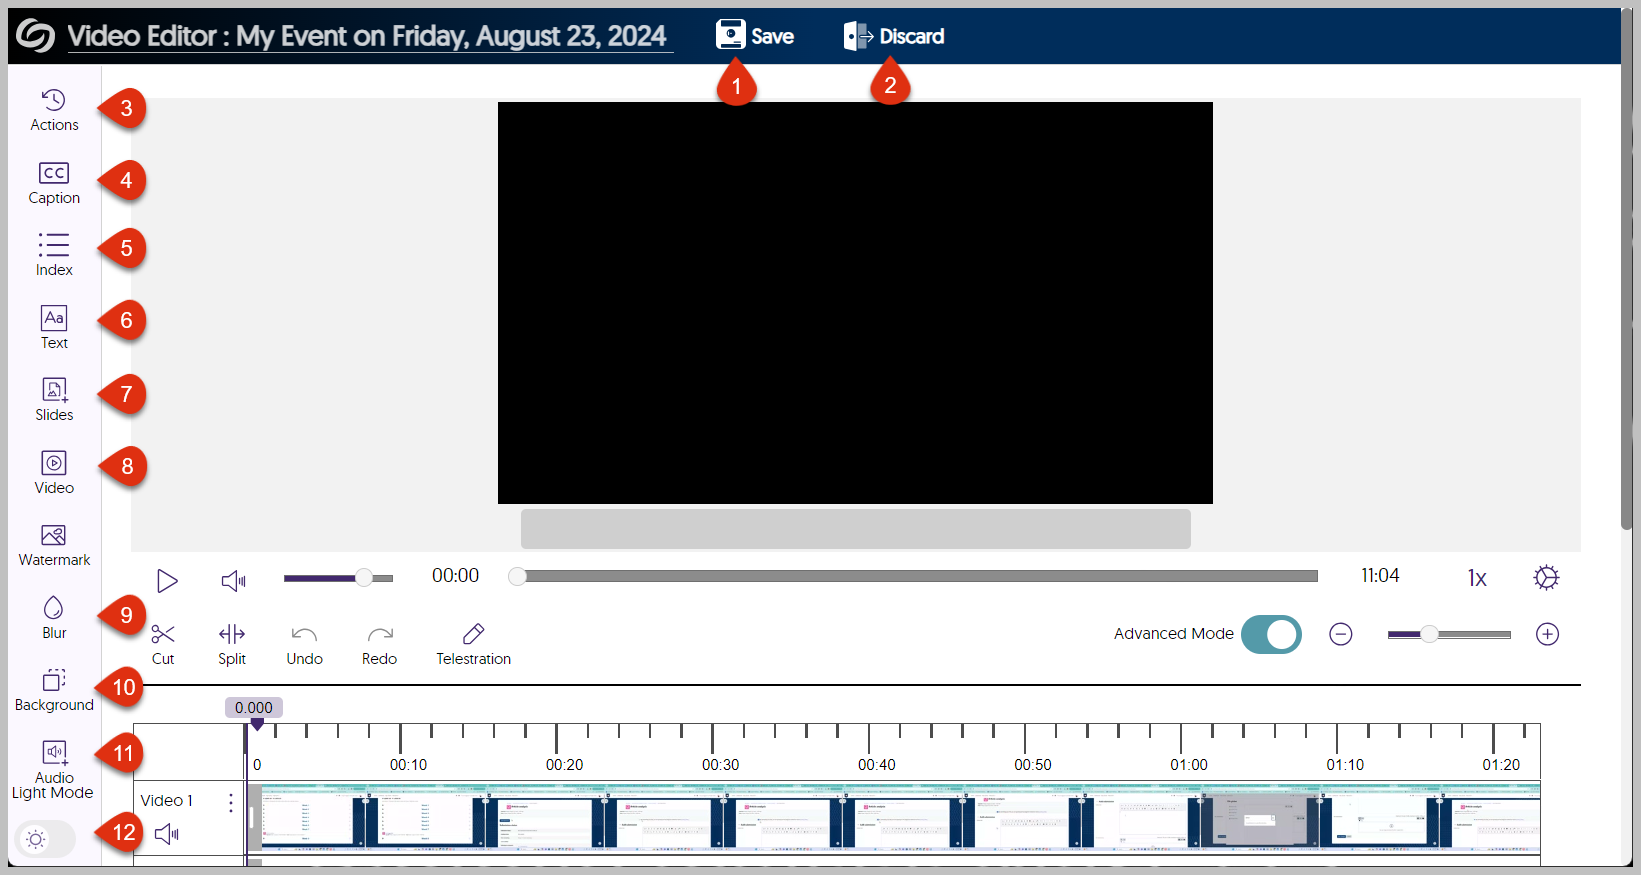Open the Video 1 track options menu
1641x875 pixels.
tap(231, 803)
